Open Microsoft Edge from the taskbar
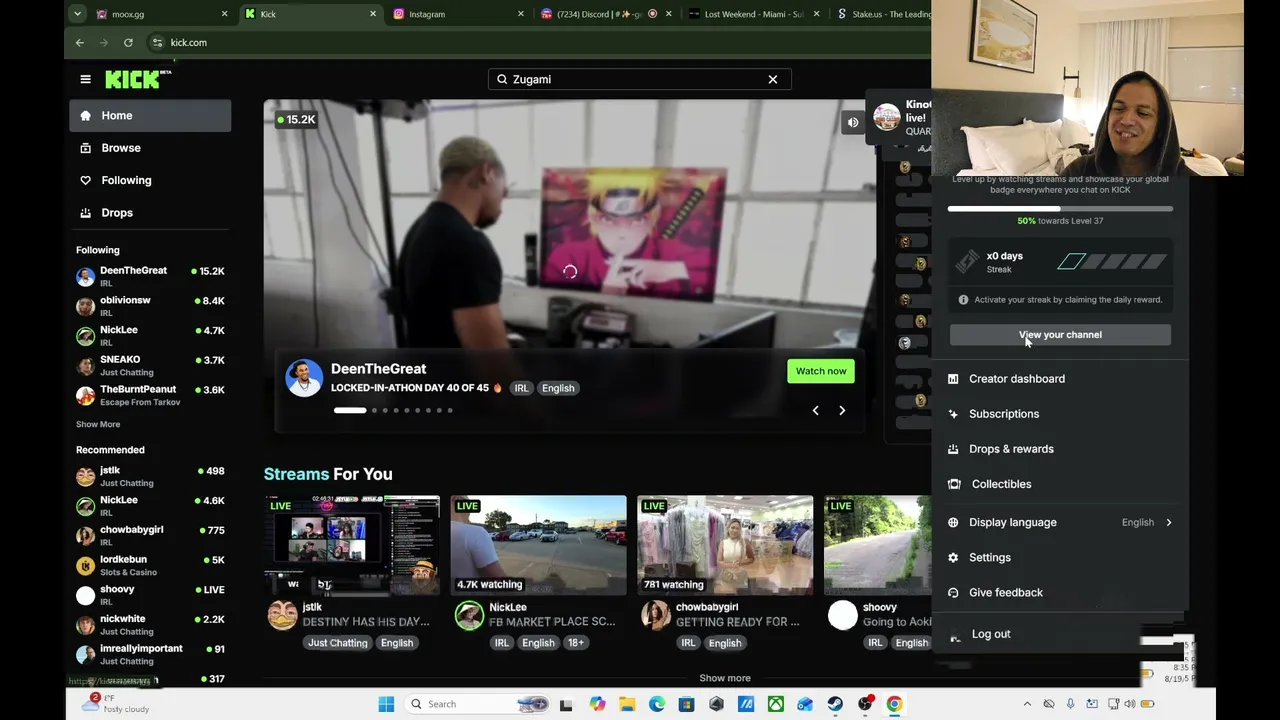Viewport: 1280px width, 720px height. click(657, 704)
